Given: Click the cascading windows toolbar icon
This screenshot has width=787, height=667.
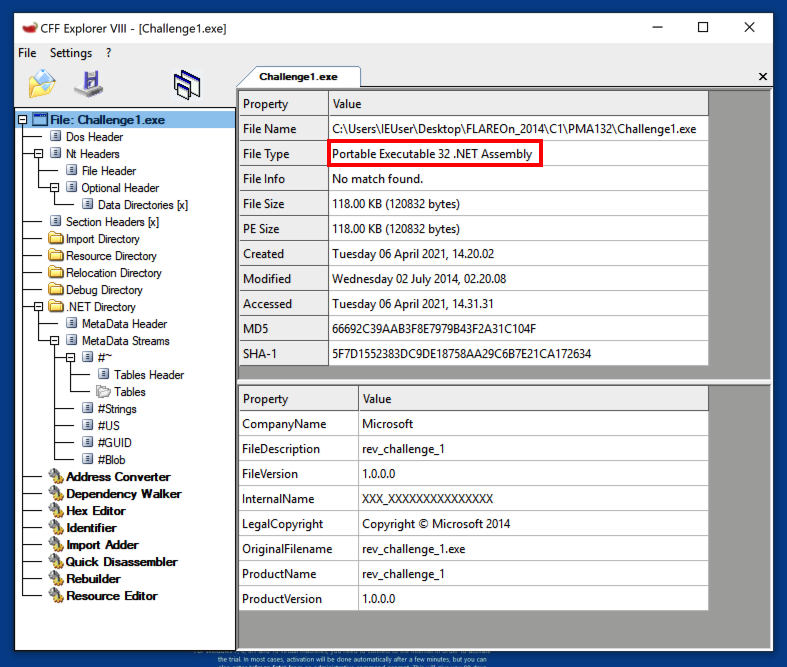Looking at the screenshot, I should coord(187,84).
